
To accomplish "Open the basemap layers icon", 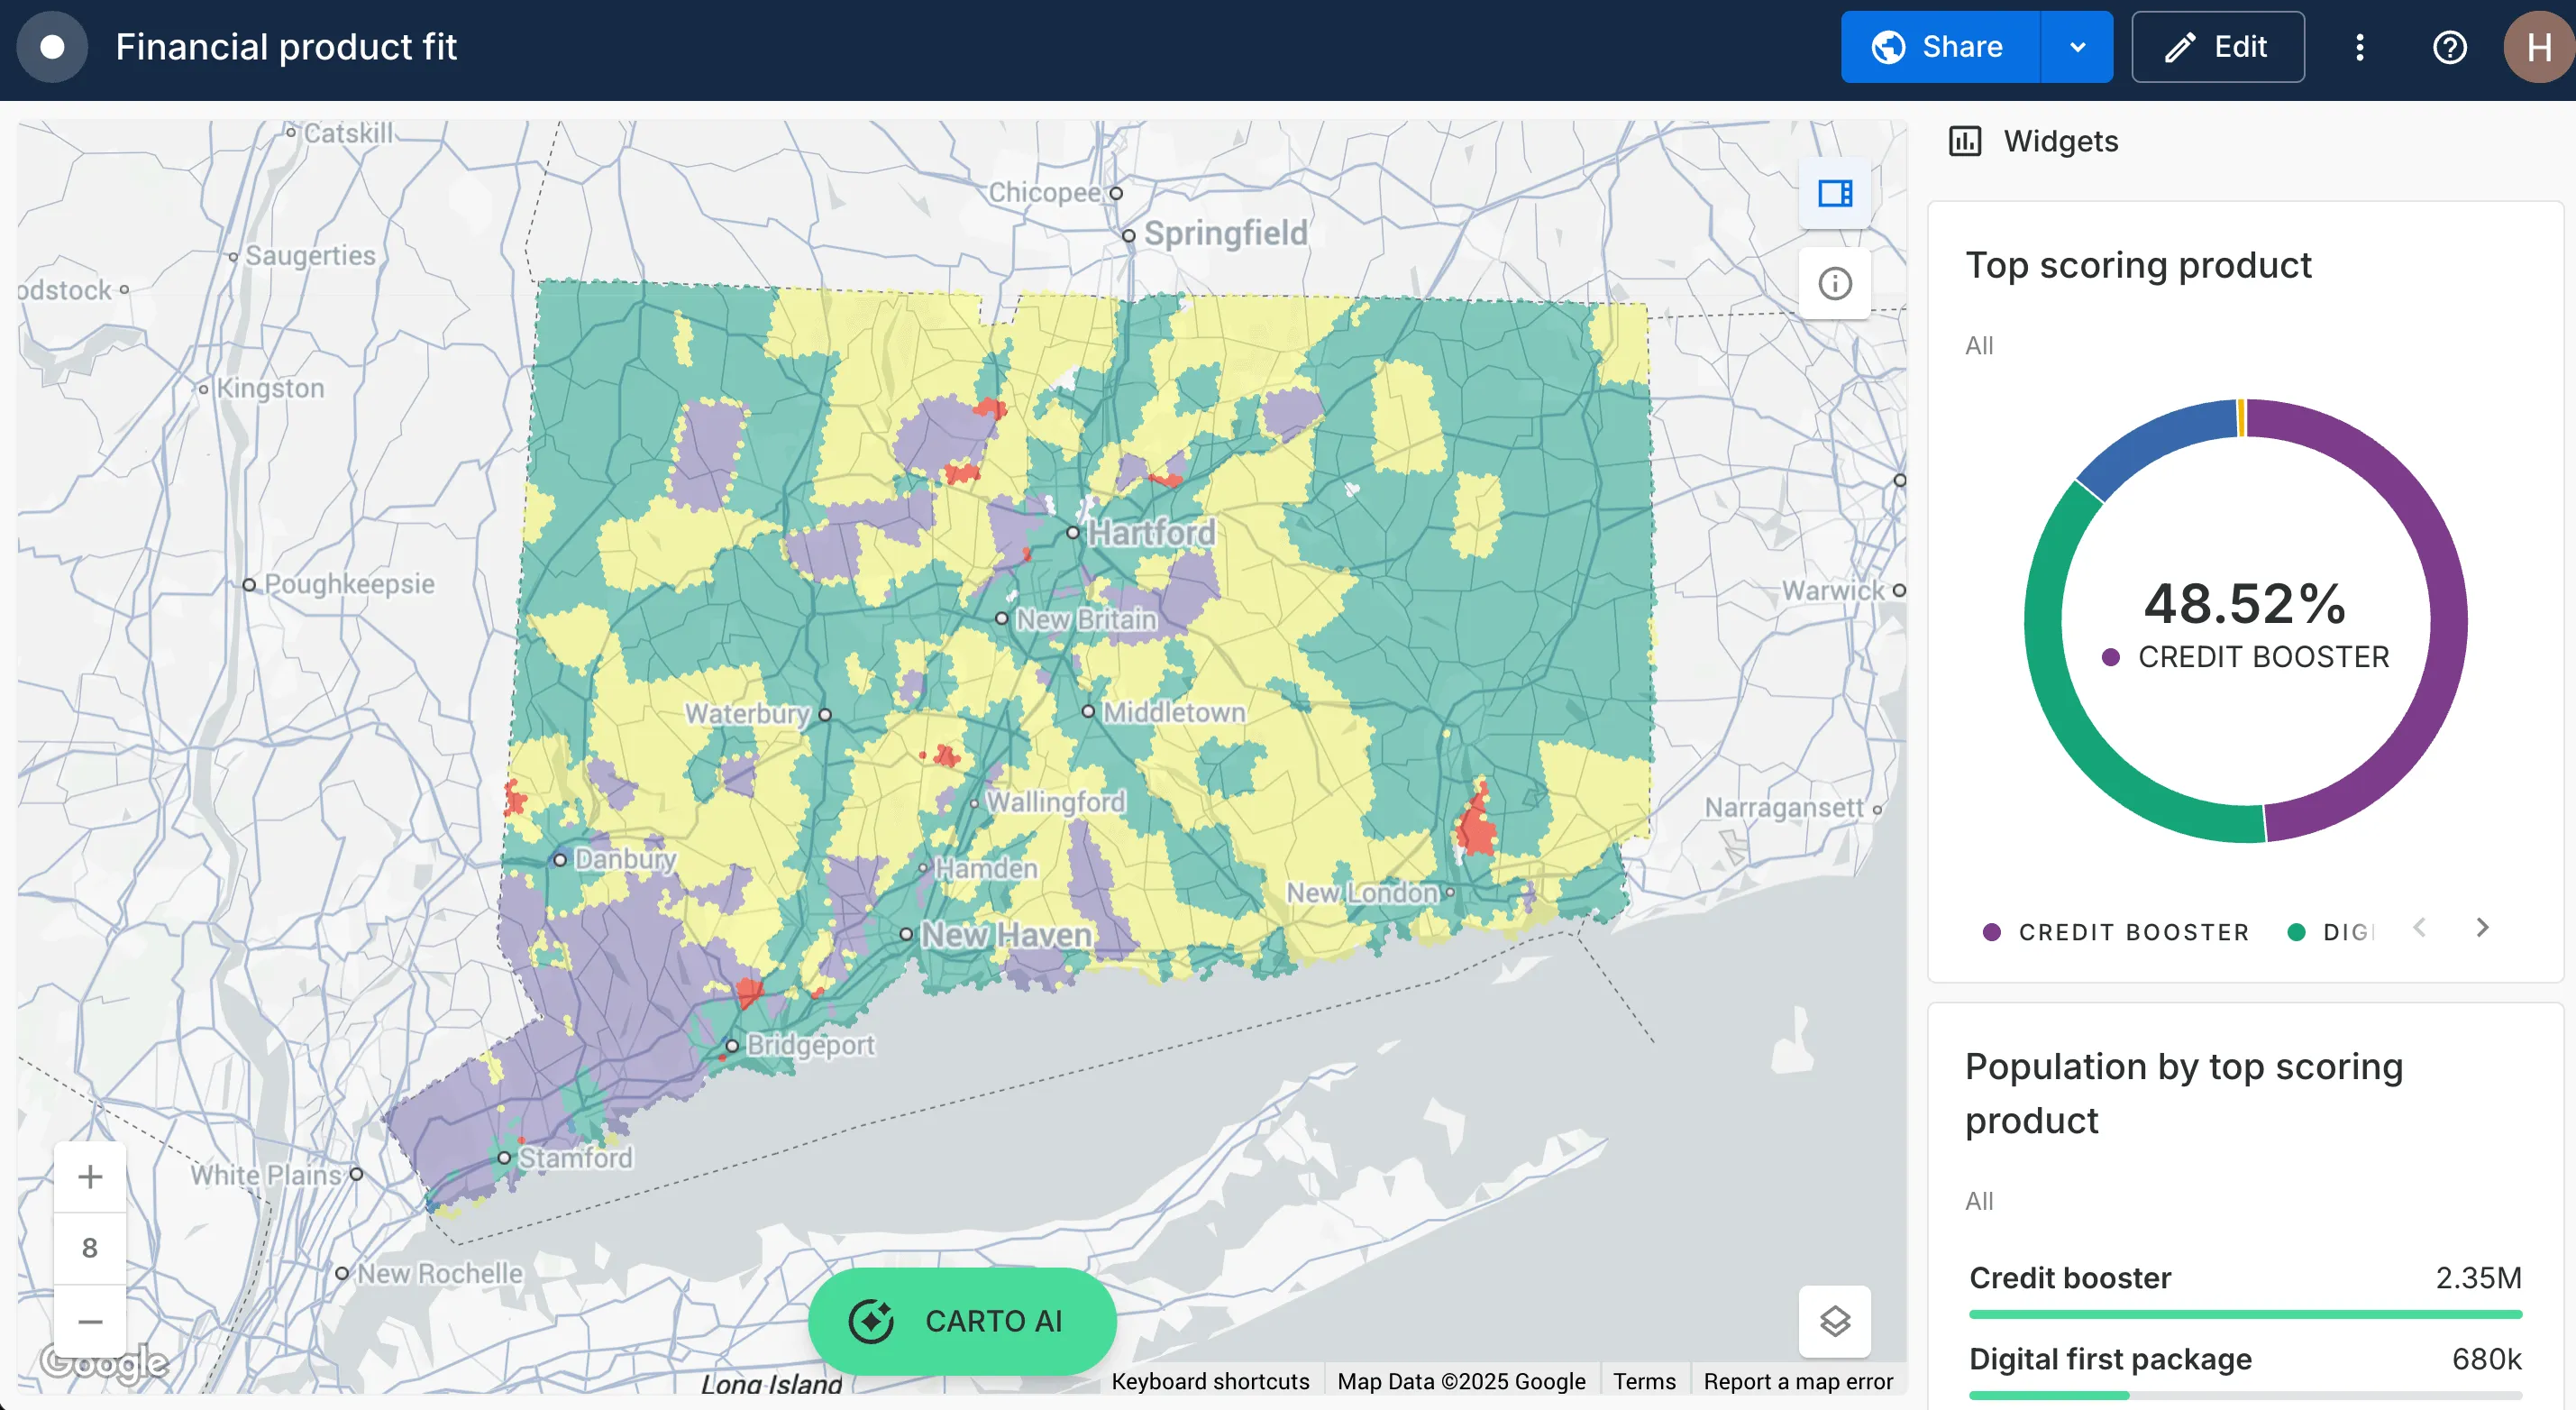I will 1834,1321.
